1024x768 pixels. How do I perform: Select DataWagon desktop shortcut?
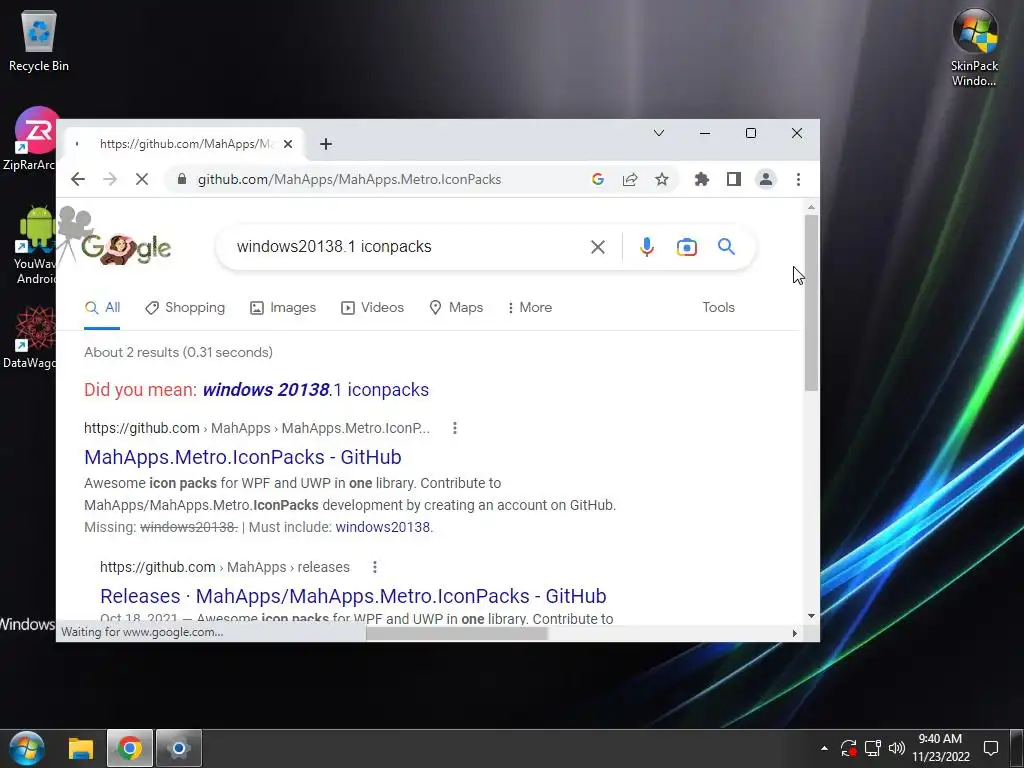(30, 338)
